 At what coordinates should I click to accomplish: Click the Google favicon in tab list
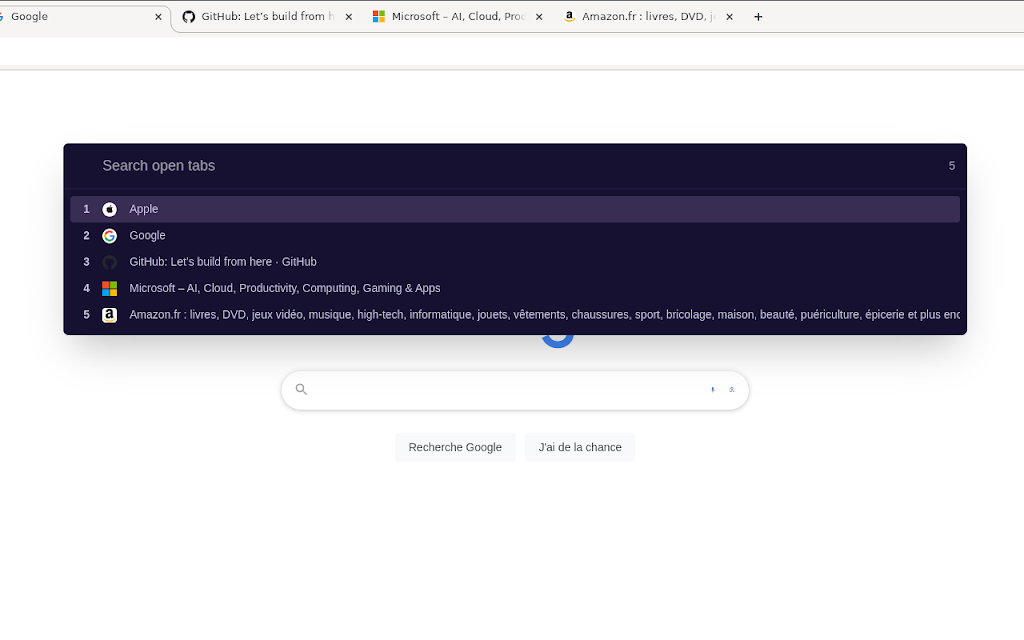(110, 236)
